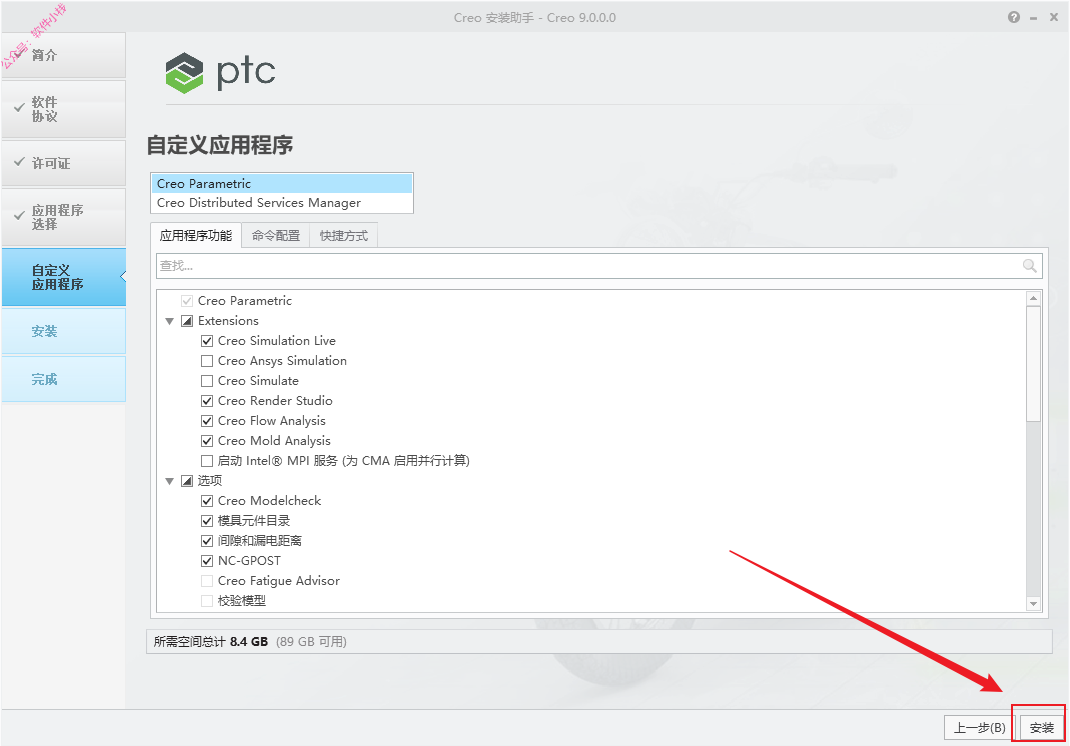Switch to 应用程序功能 tab
The image size is (1070, 746).
point(196,235)
